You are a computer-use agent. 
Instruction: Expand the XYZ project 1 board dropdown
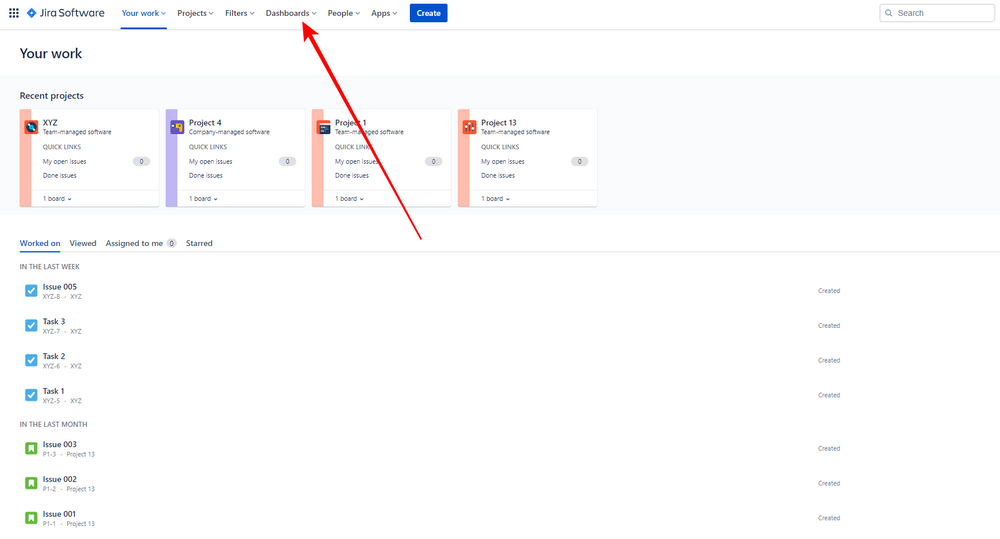57,198
